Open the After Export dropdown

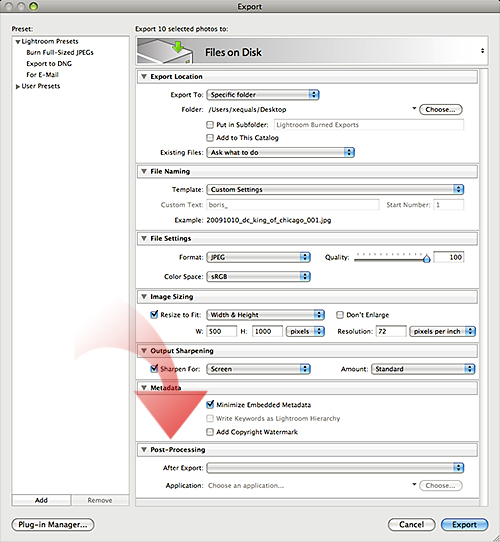tap(335, 468)
